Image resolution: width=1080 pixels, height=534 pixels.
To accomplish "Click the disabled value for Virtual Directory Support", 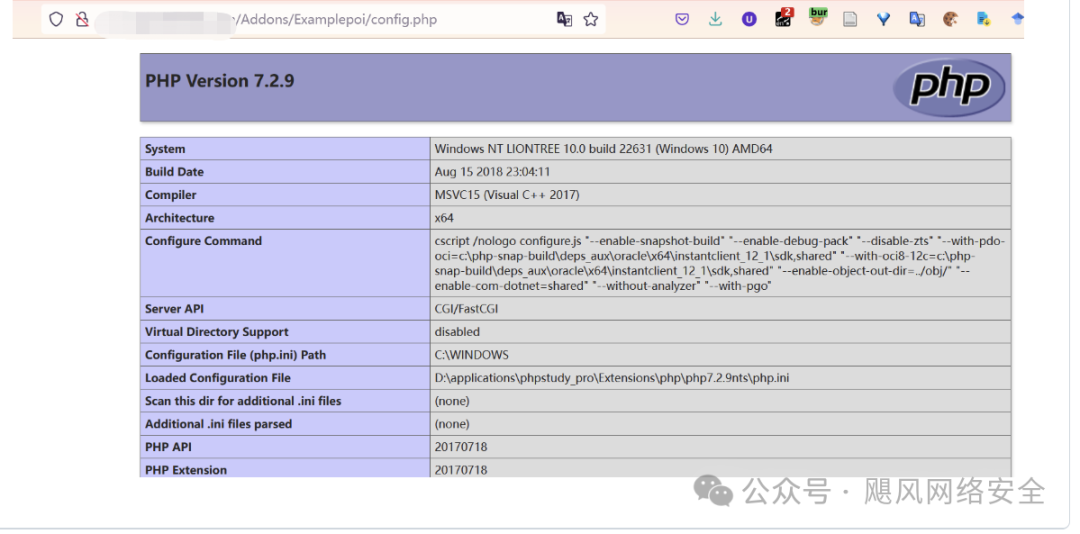I will (x=457, y=332).
